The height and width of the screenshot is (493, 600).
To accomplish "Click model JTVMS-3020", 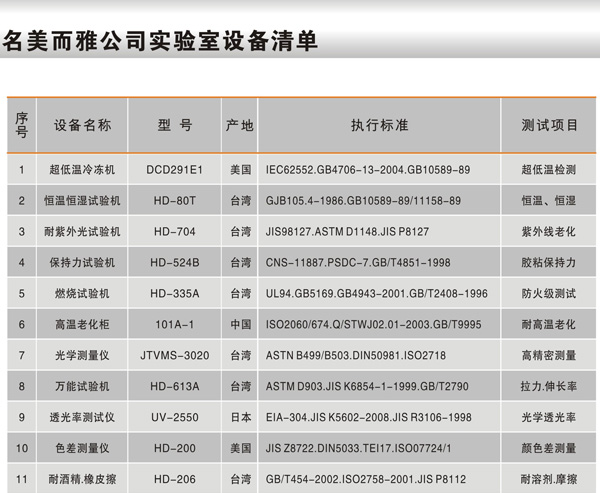I will pyautogui.click(x=174, y=356).
